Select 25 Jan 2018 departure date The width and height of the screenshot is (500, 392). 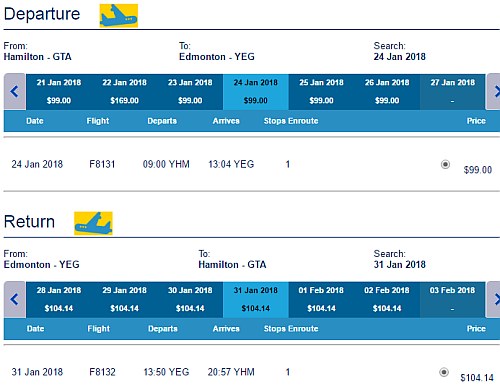point(321,92)
